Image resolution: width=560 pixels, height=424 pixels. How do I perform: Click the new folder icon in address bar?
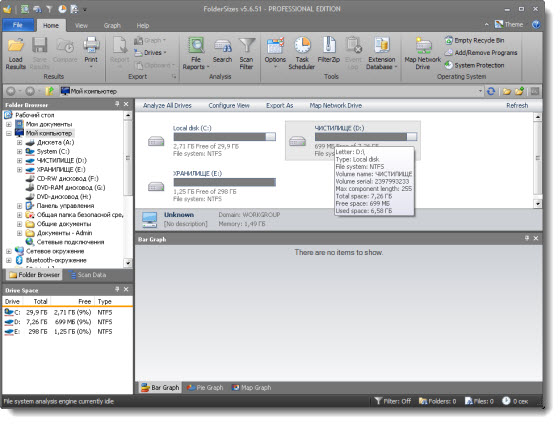click(x=519, y=91)
